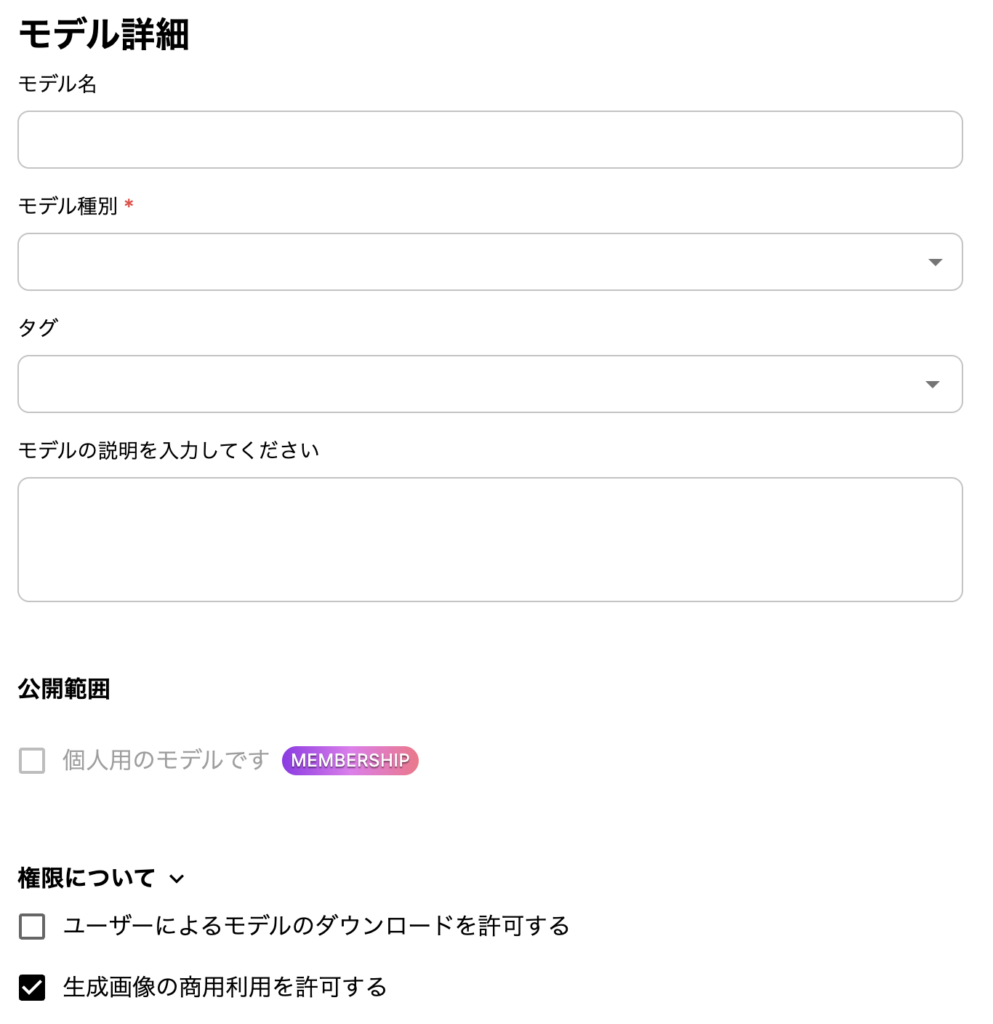
Task: Click the モデル種別 required field label
Action: click(68, 207)
